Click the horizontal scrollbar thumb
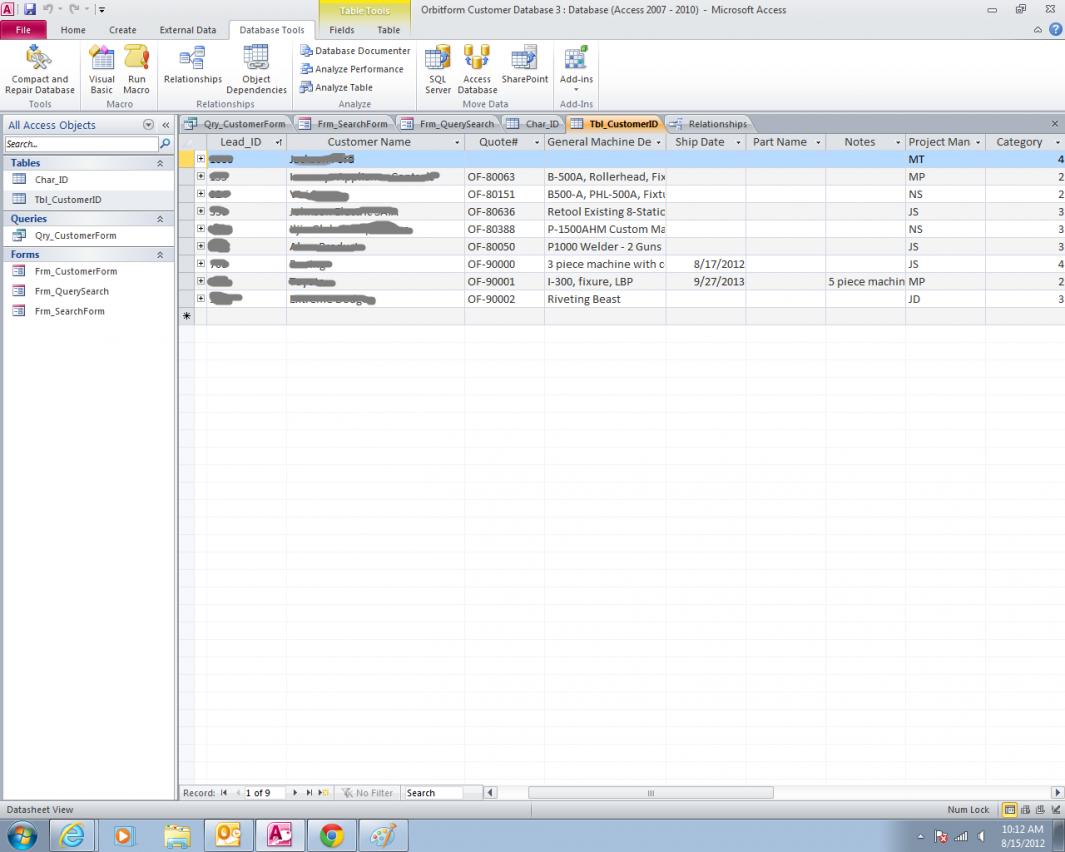This screenshot has width=1065, height=852. tap(651, 793)
